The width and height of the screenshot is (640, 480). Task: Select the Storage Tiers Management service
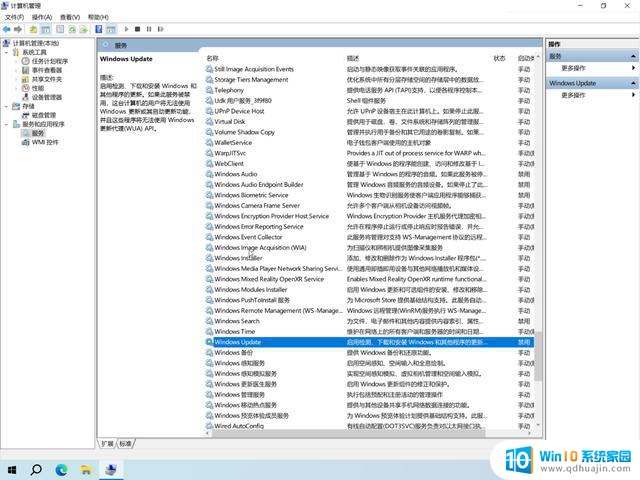tap(369, 80)
